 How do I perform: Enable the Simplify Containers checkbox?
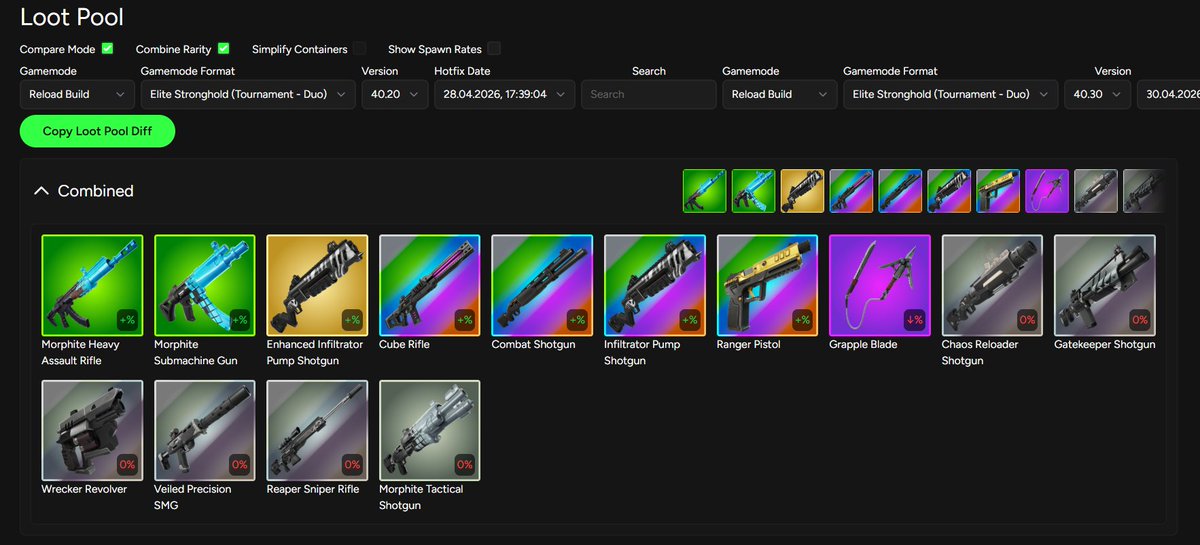click(x=360, y=48)
